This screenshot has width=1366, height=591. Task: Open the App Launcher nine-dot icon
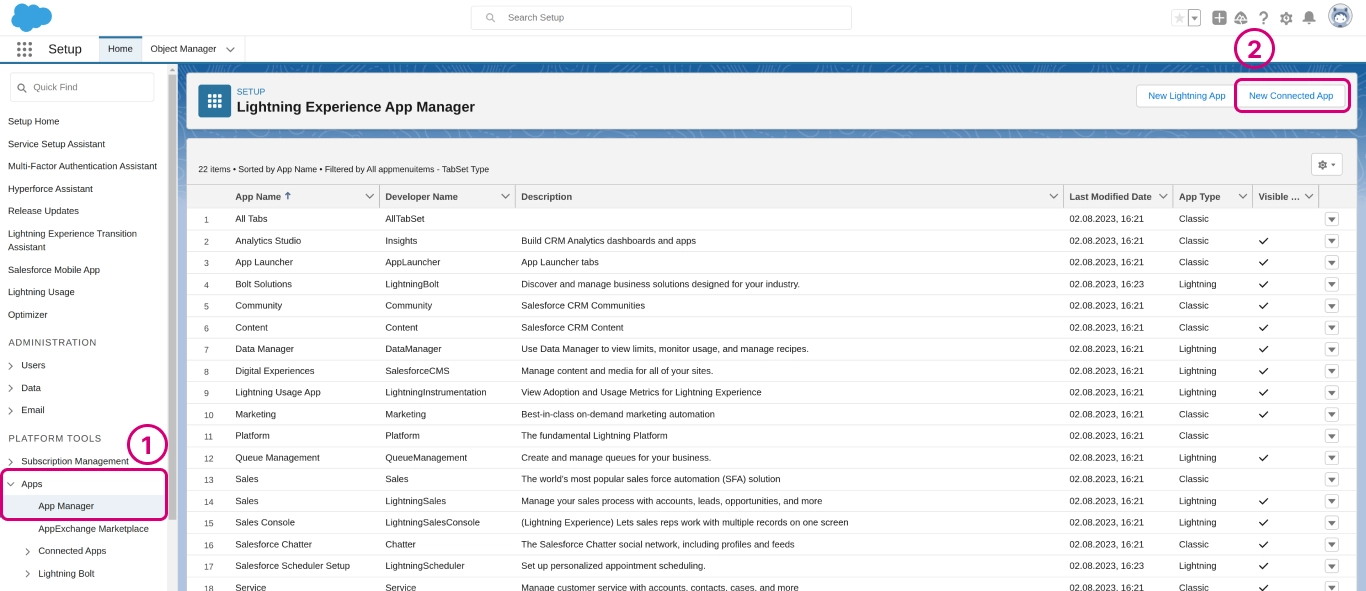point(24,49)
